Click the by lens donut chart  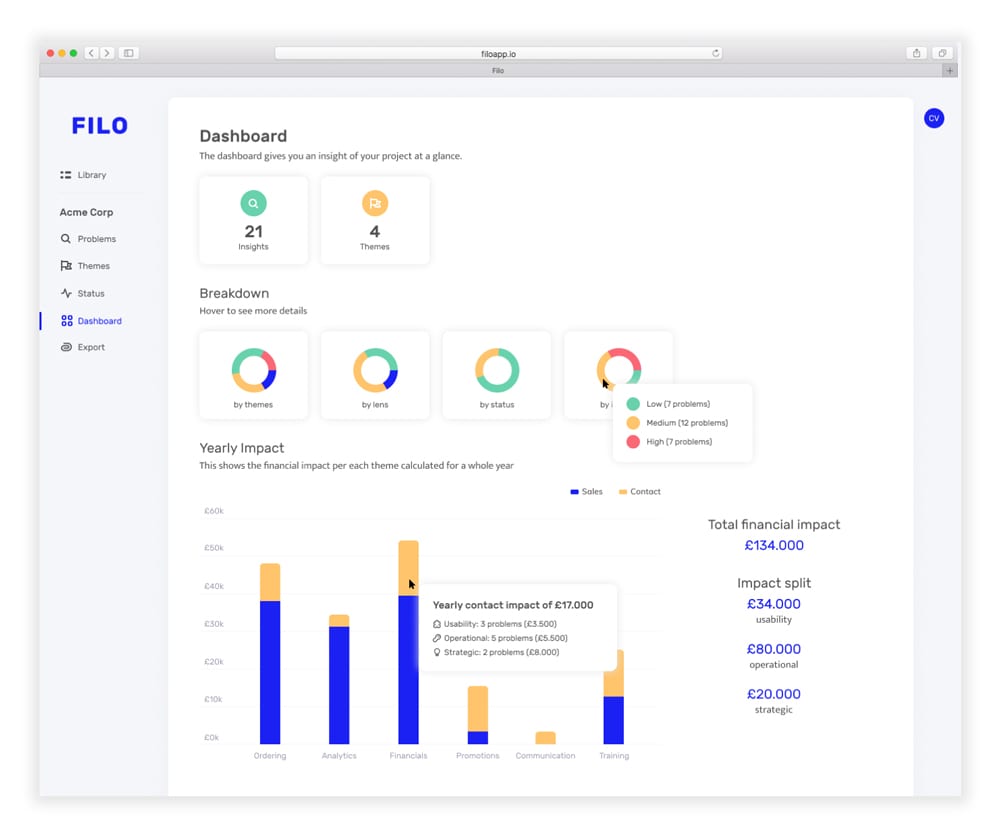376,370
